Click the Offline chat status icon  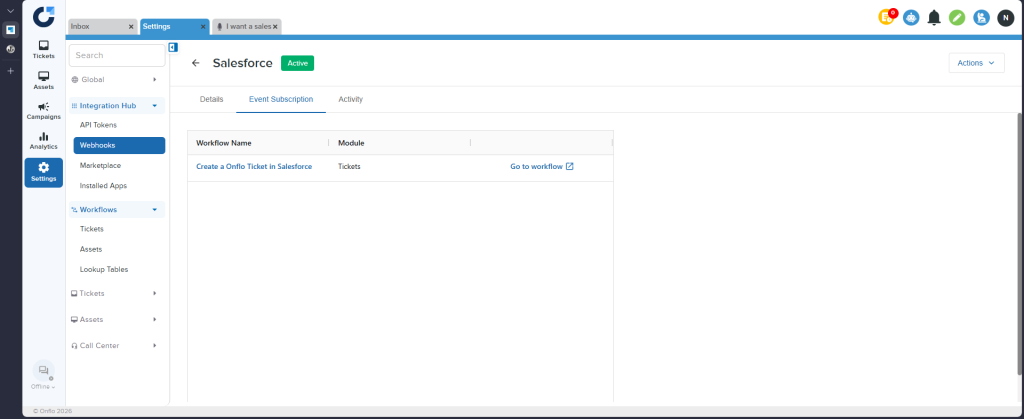tap(44, 370)
